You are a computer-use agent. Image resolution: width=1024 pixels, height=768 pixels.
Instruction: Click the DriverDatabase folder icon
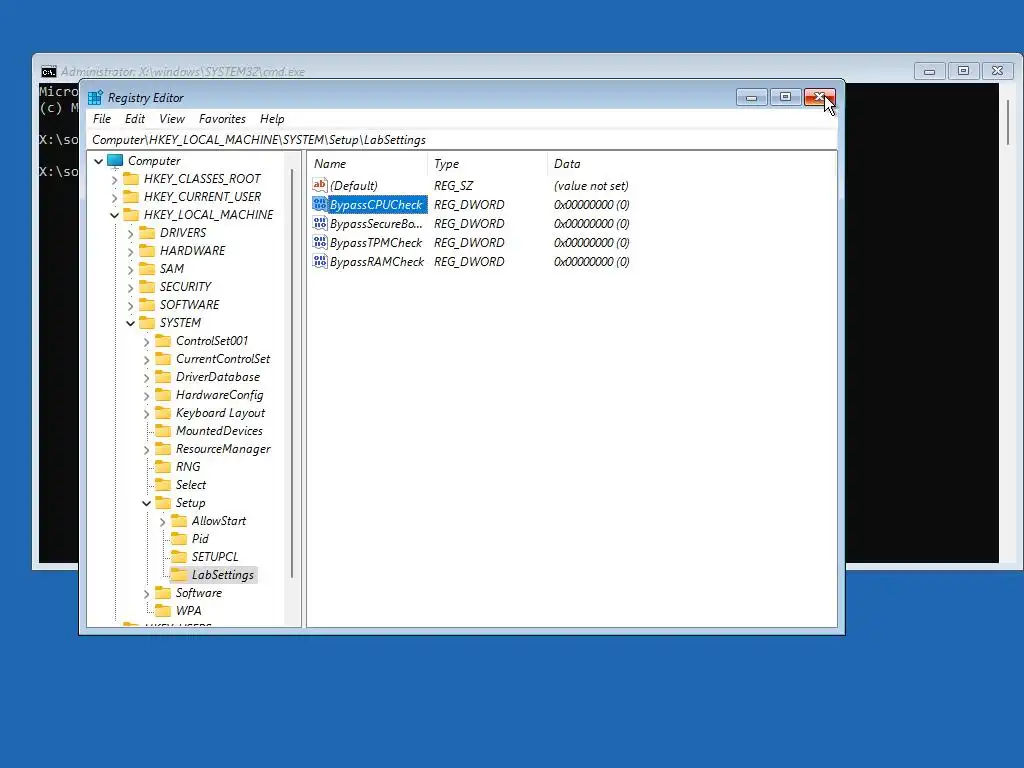coord(163,377)
